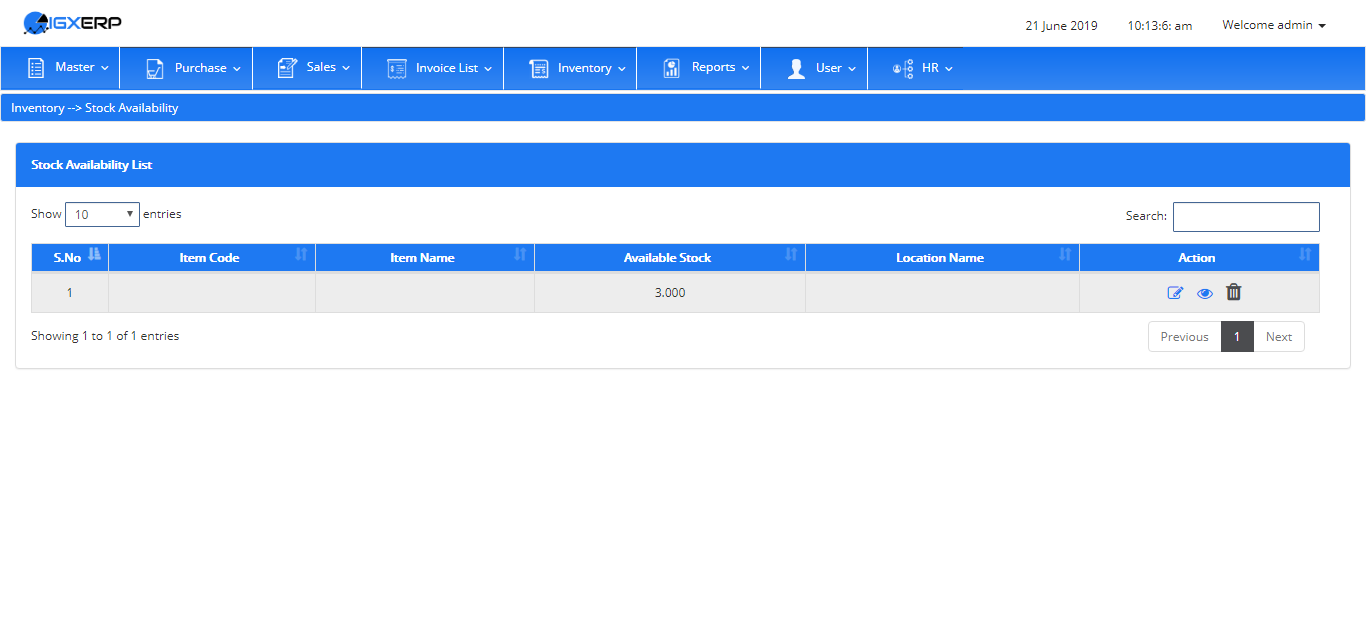Expand the Inventory menu dropdown
The width and height of the screenshot is (1366, 625).
pos(576,68)
